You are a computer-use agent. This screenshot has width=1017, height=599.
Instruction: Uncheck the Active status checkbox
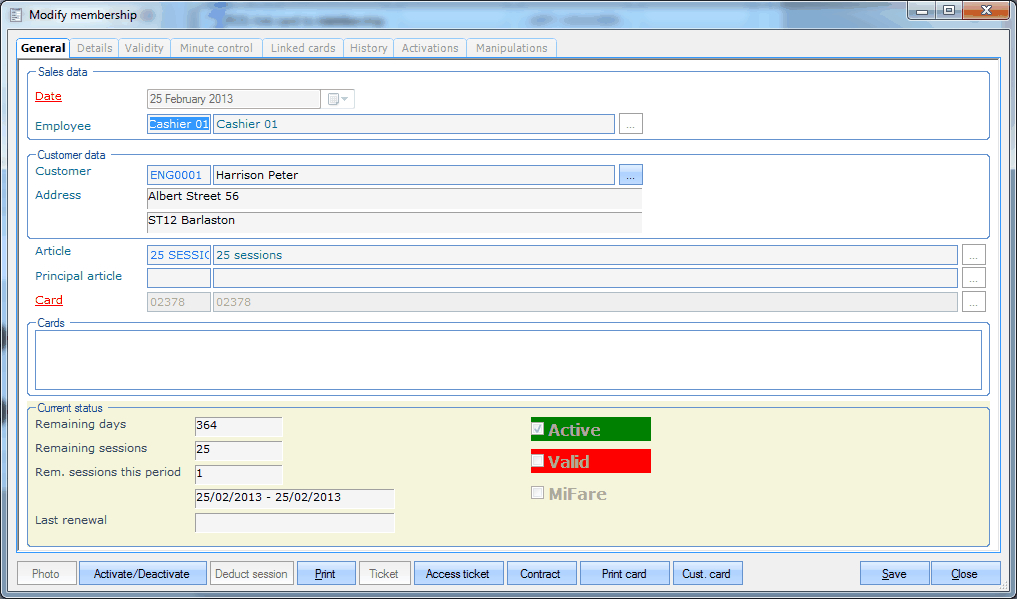536,428
